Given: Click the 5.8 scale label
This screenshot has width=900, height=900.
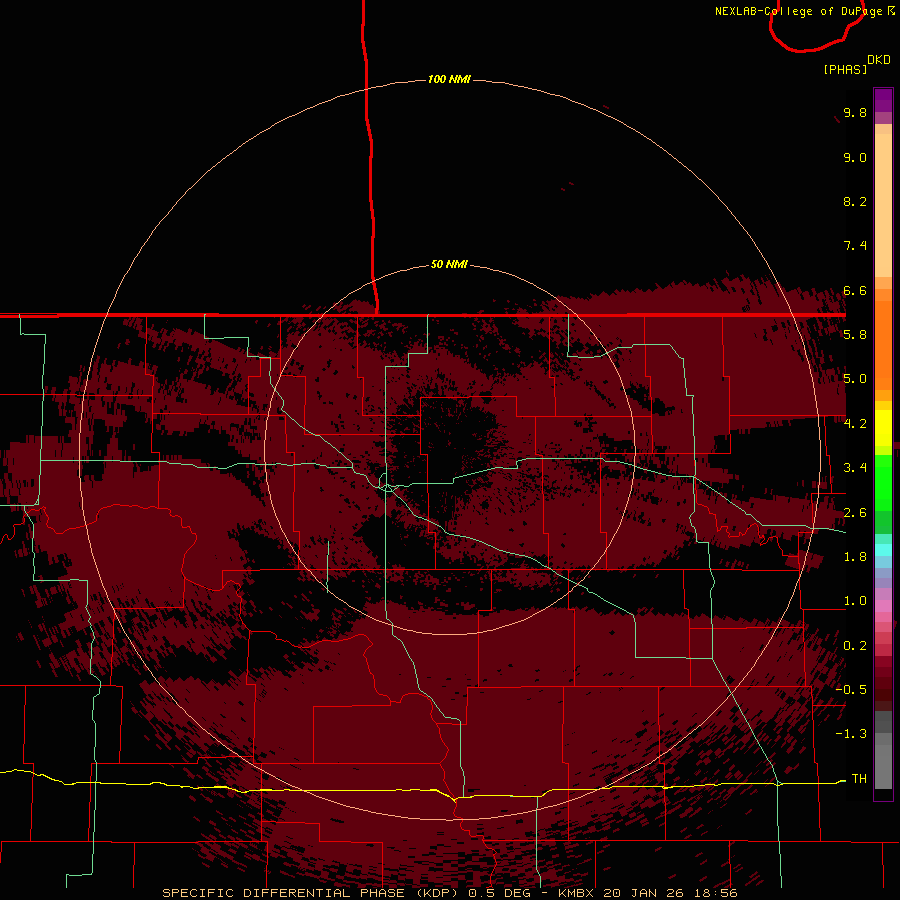Looking at the screenshot, I should point(855,334).
